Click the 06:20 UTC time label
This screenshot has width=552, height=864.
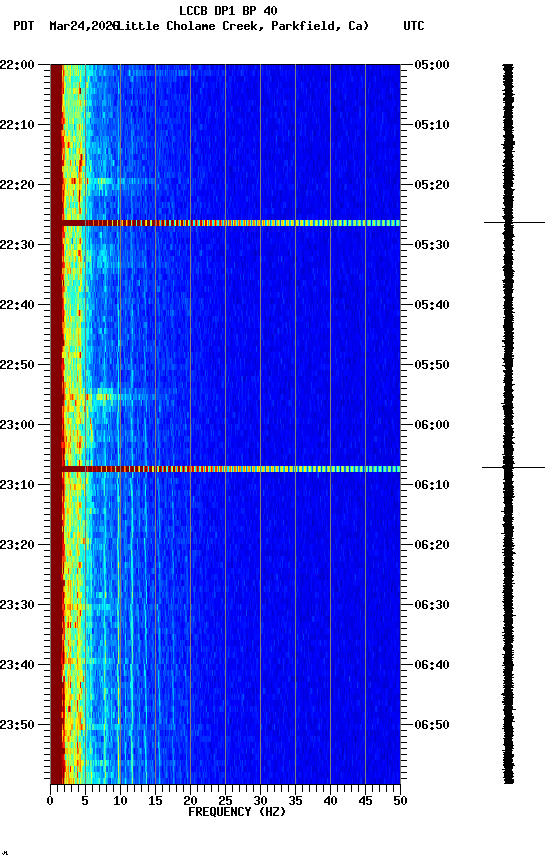(432, 545)
